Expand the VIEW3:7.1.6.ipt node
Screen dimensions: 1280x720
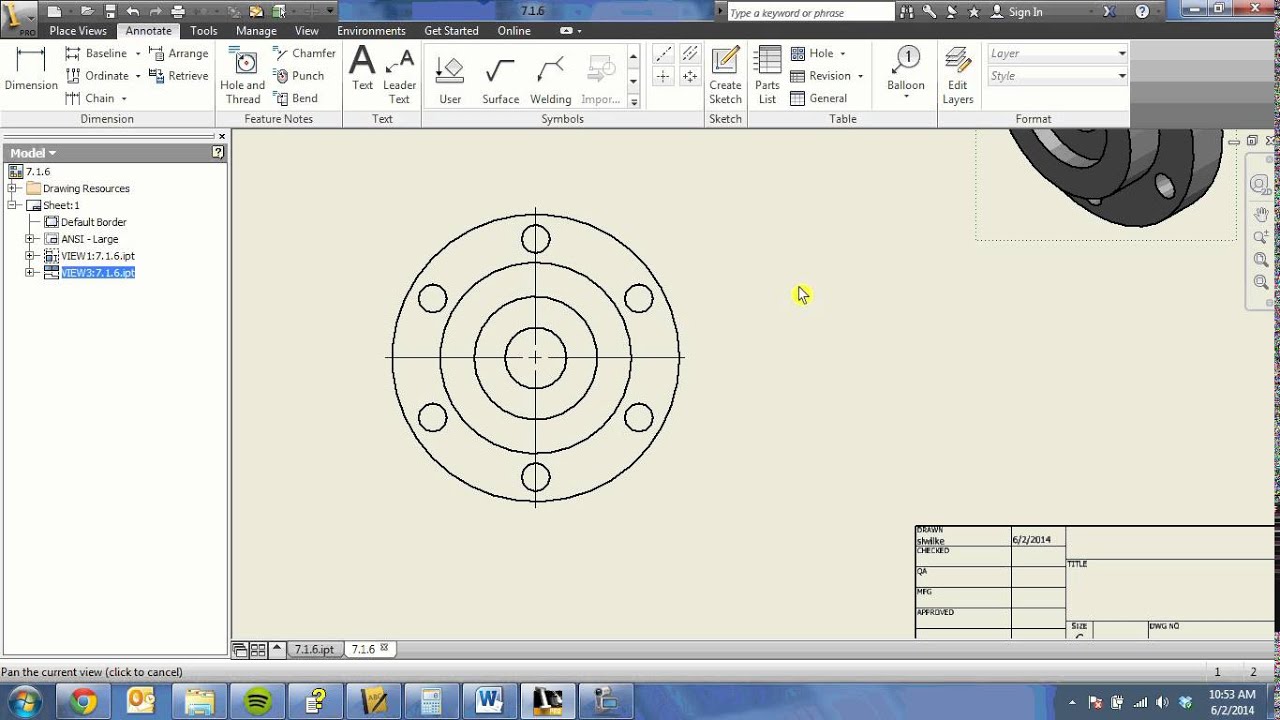(x=29, y=272)
